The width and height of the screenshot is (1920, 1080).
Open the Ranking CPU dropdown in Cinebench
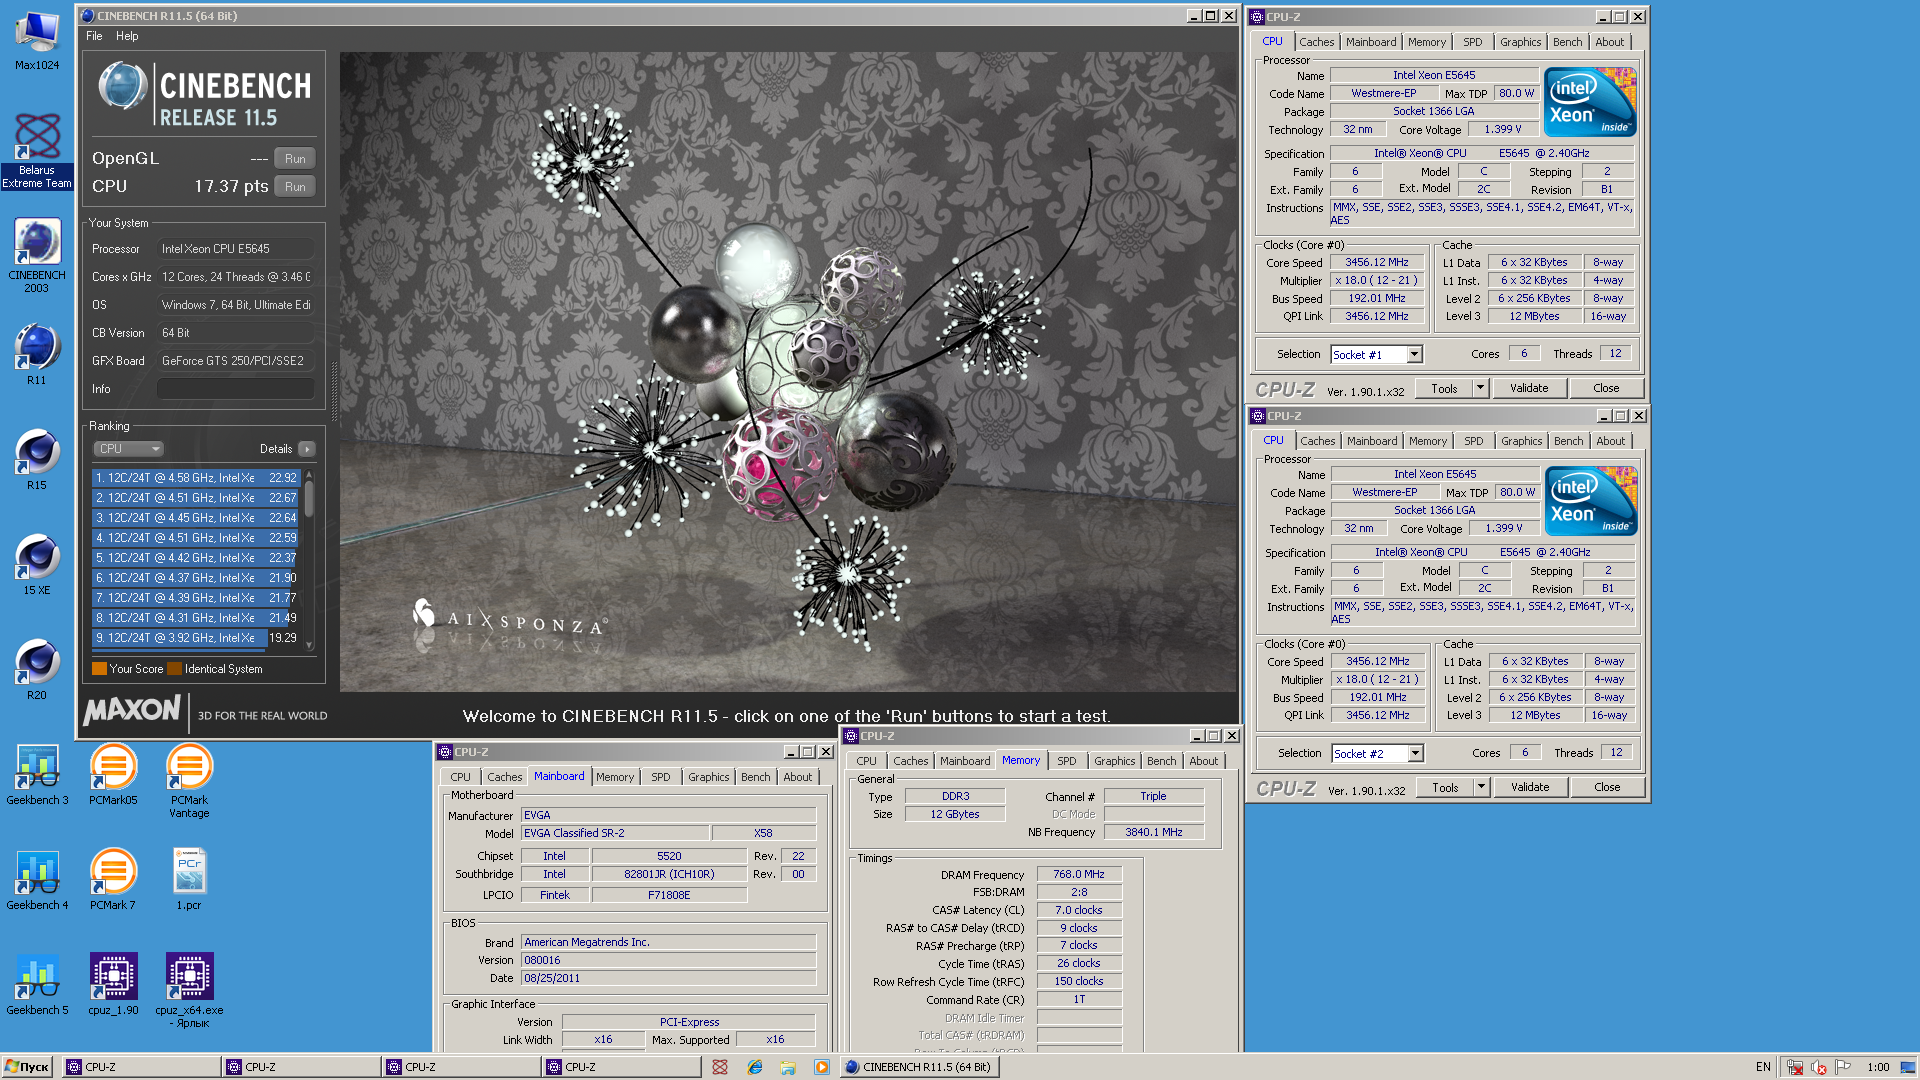tap(128, 449)
